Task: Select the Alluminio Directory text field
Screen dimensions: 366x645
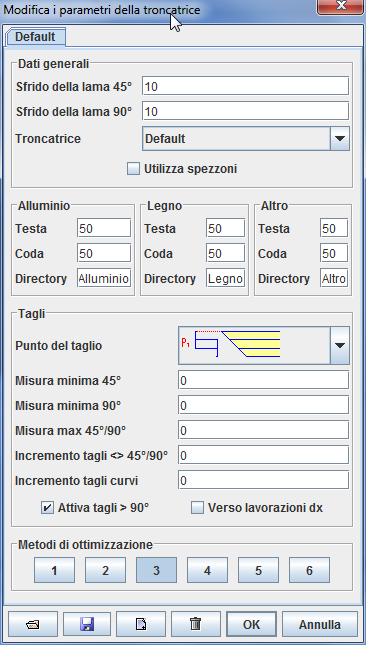Action: point(104,278)
